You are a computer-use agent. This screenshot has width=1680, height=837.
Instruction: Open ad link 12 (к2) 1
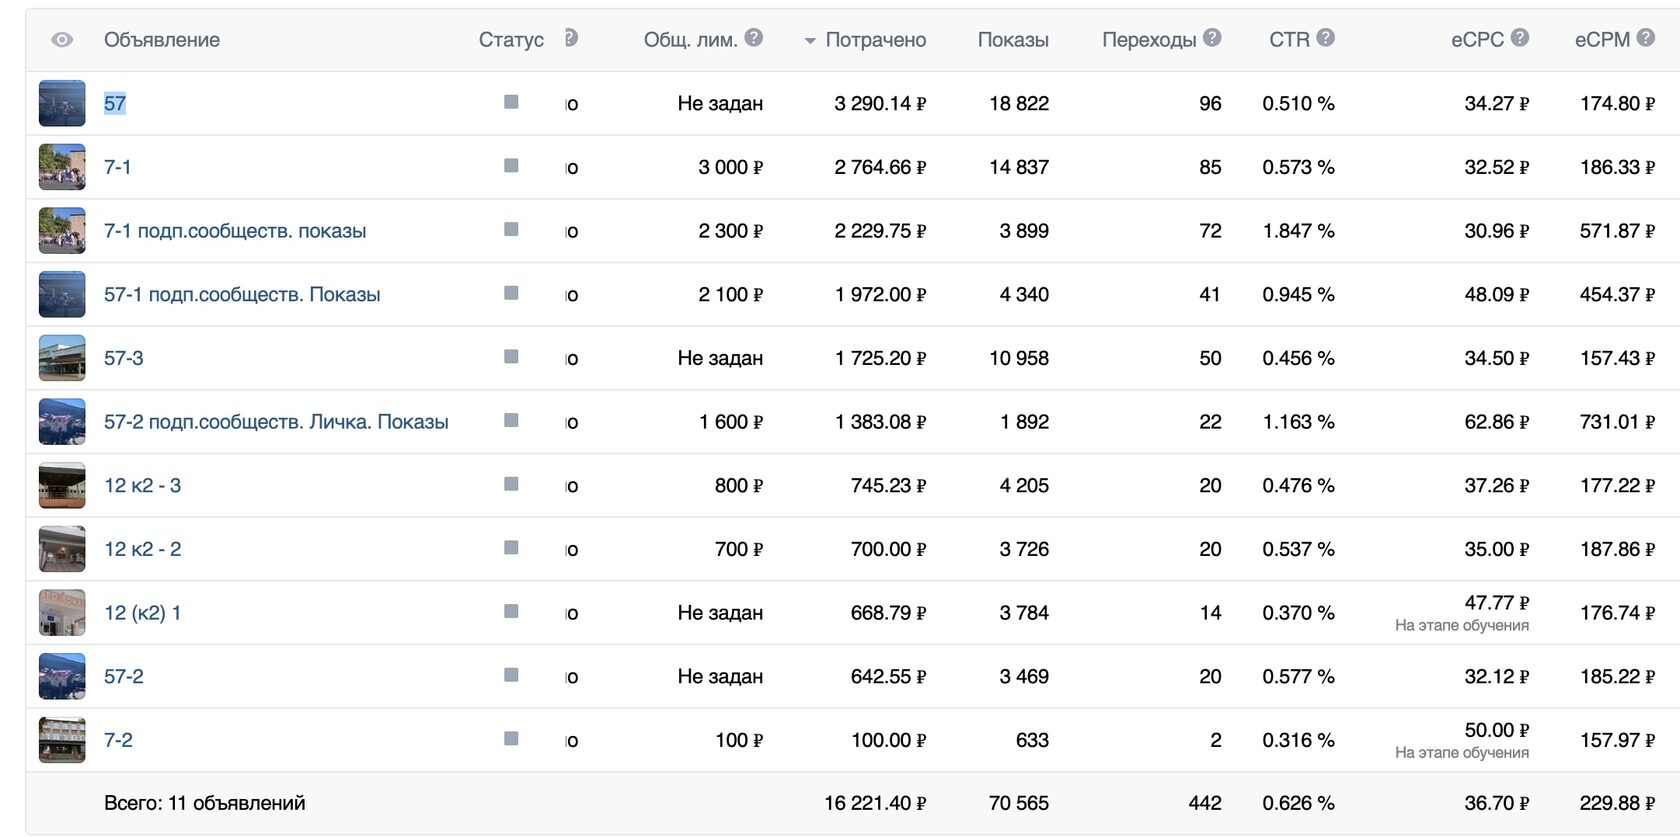click(x=143, y=613)
